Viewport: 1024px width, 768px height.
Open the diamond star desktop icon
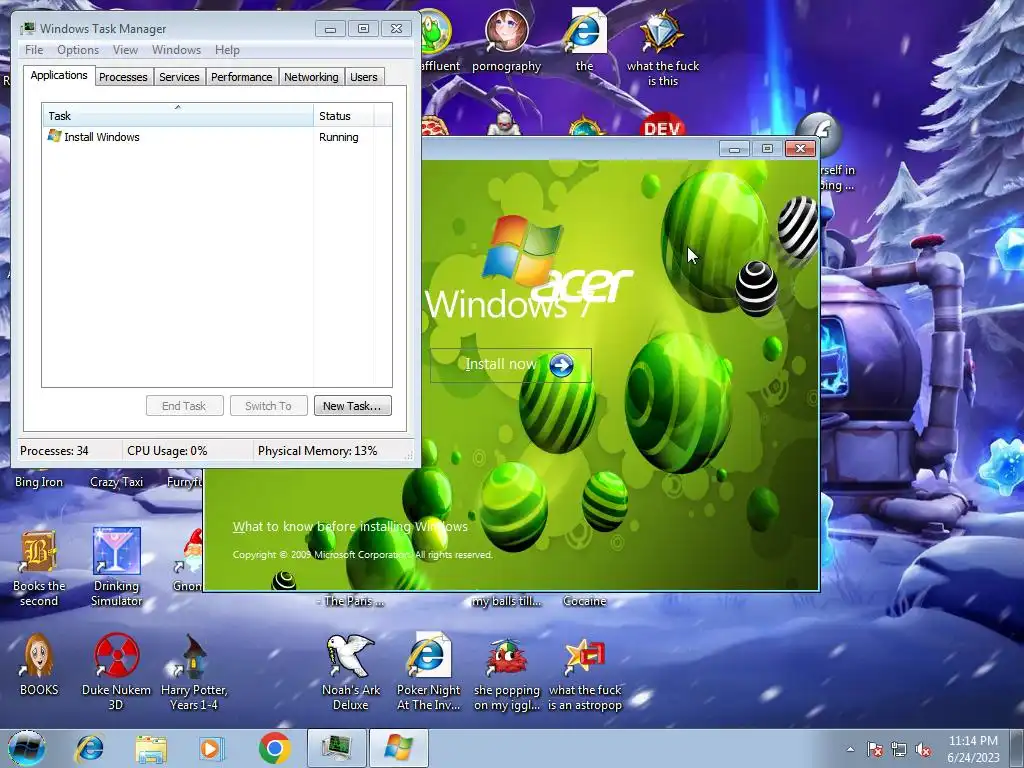click(x=663, y=48)
